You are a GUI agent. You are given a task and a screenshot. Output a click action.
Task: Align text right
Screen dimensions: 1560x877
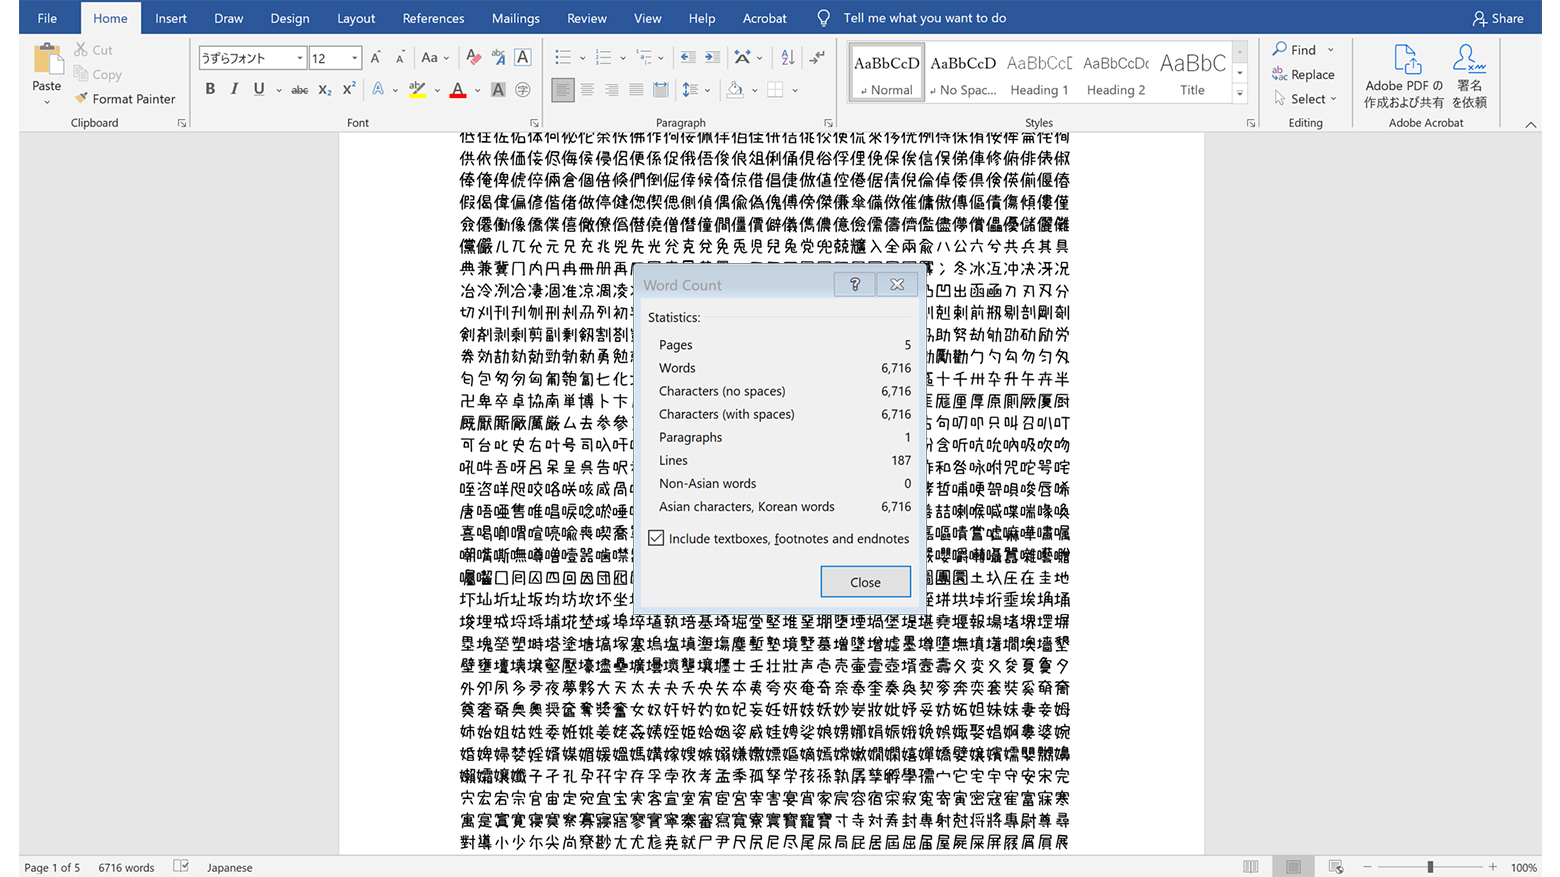[x=612, y=89]
